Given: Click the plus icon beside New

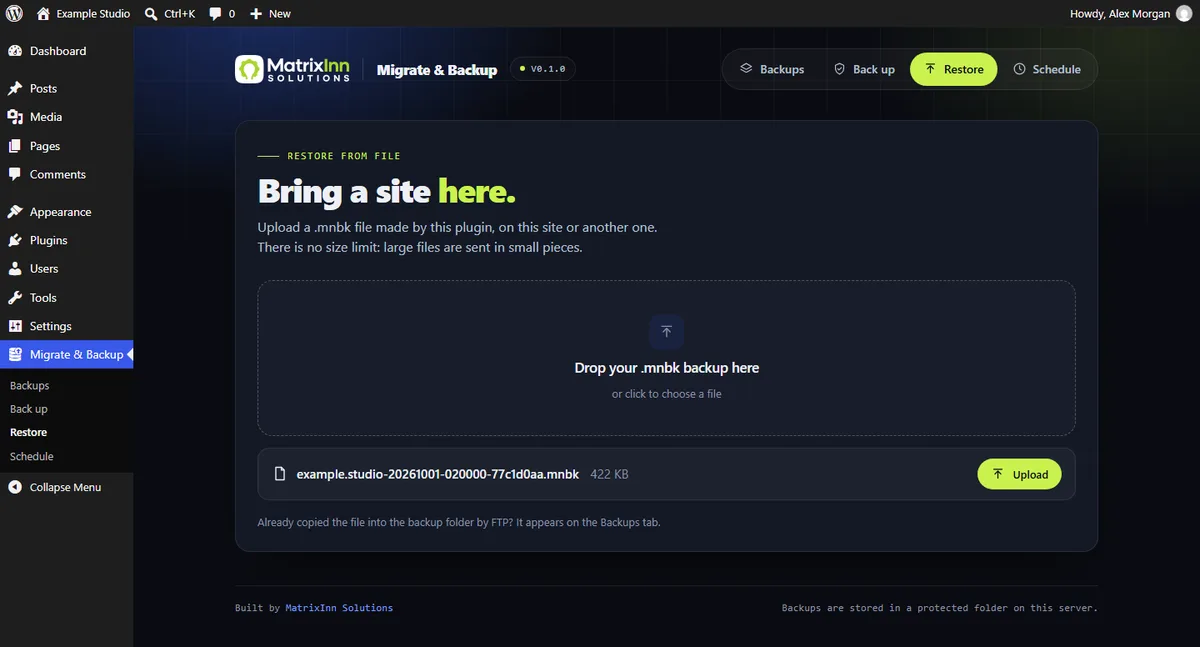Looking at the screenshot, I should [x=256, y=14].
